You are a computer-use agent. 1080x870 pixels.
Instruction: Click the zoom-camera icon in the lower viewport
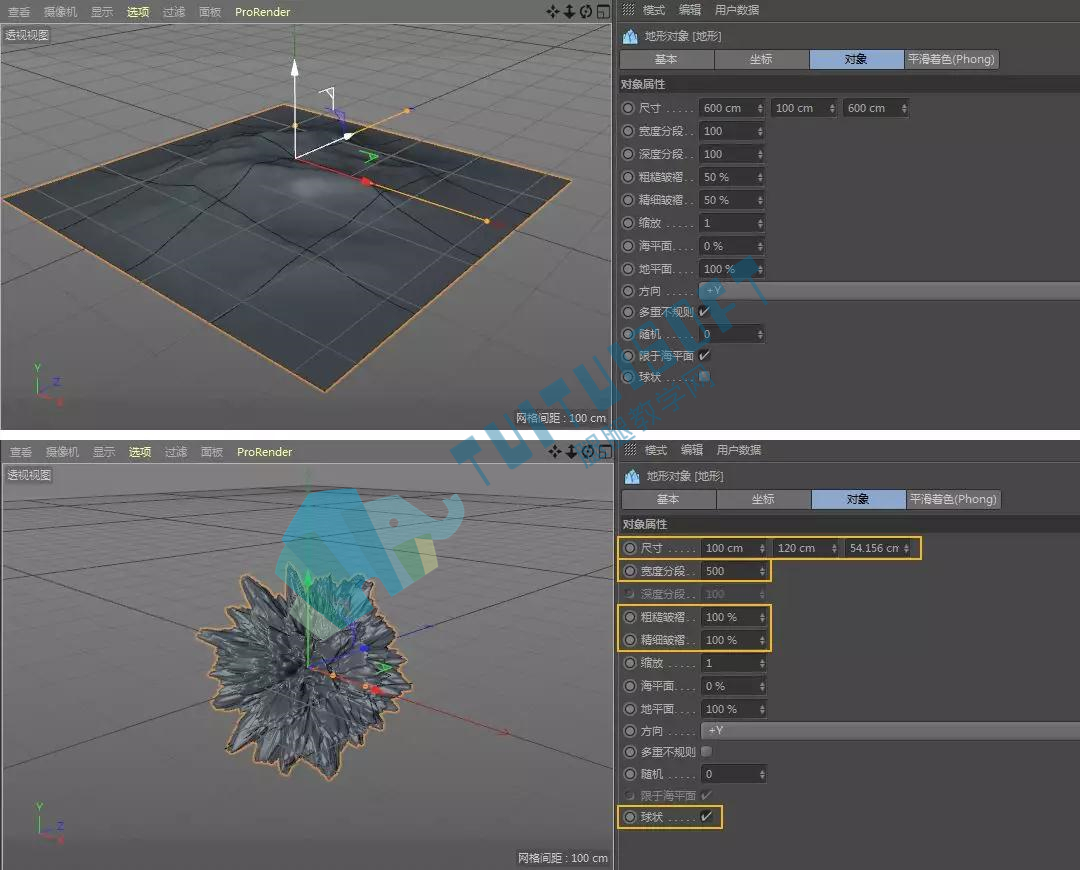[572, 452]
